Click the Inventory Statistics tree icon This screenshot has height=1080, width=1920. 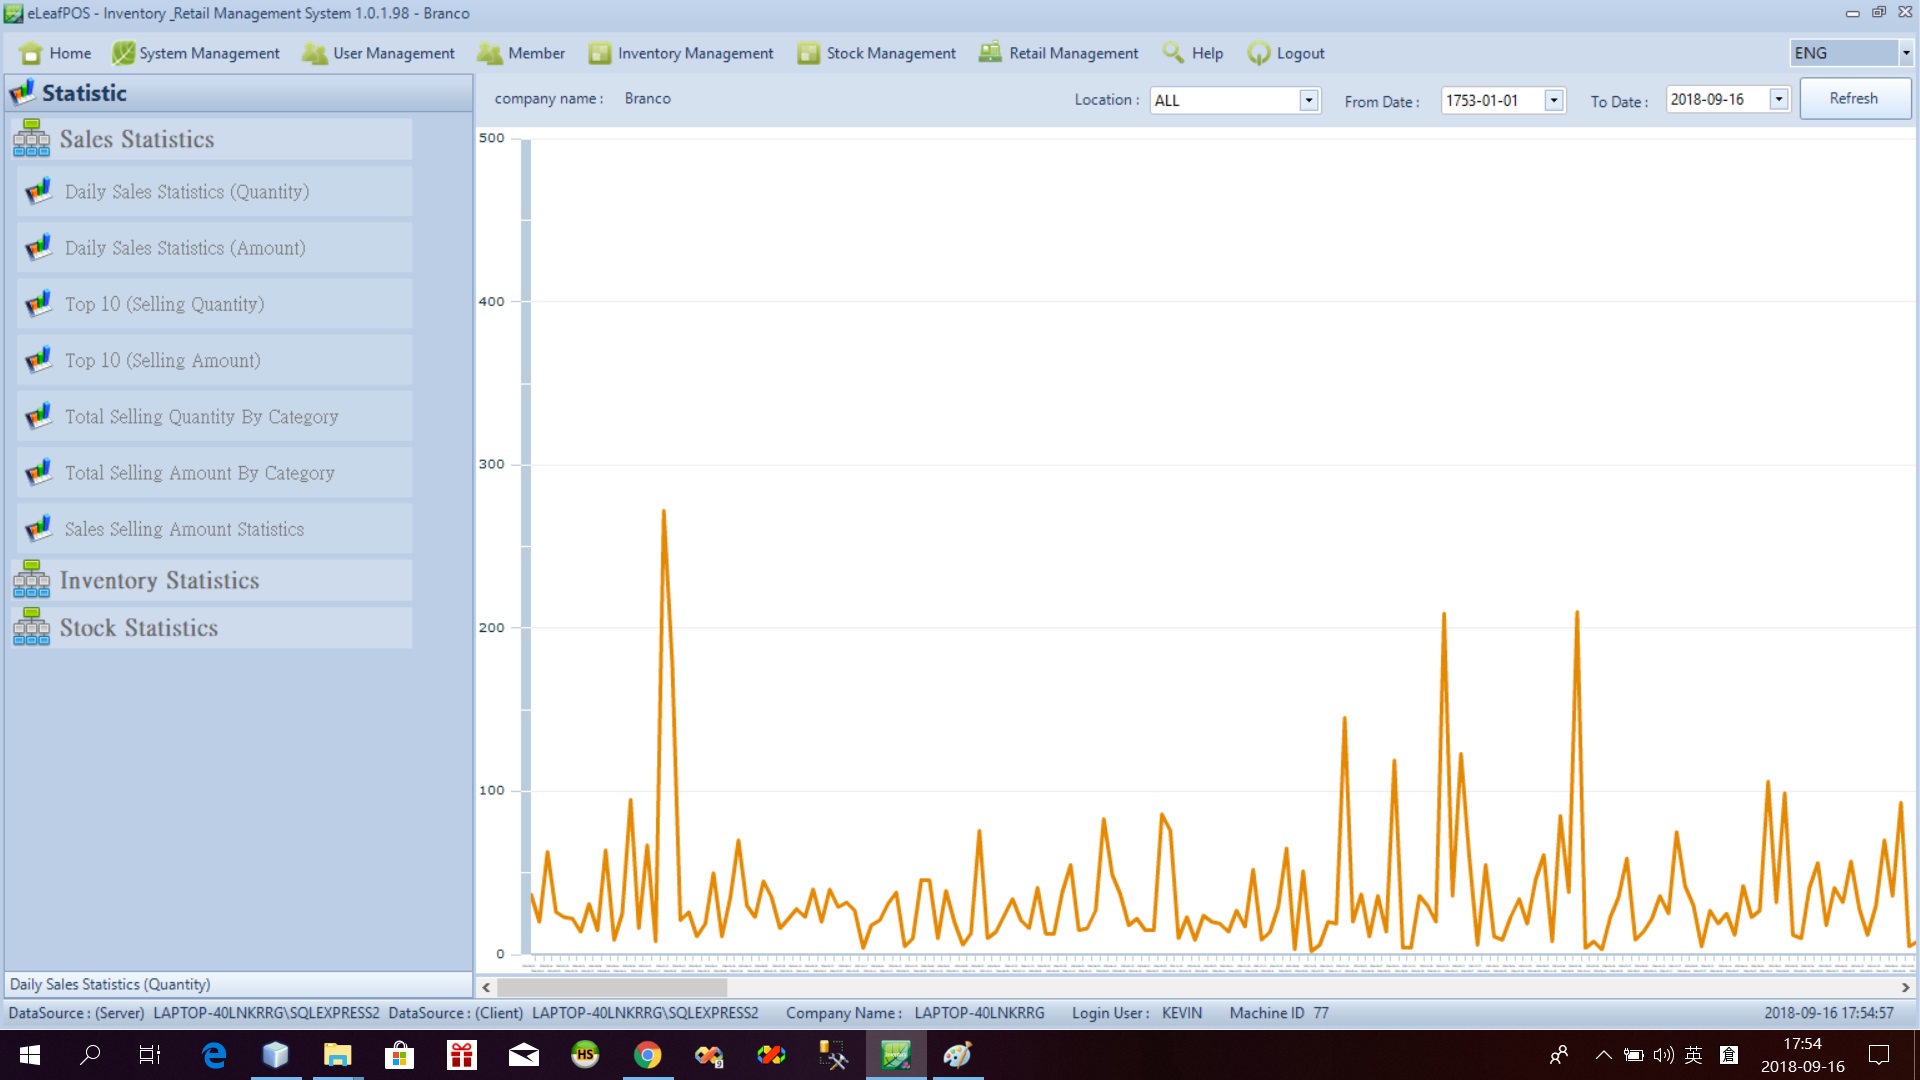pyautogui.click(x=31, y=580)
